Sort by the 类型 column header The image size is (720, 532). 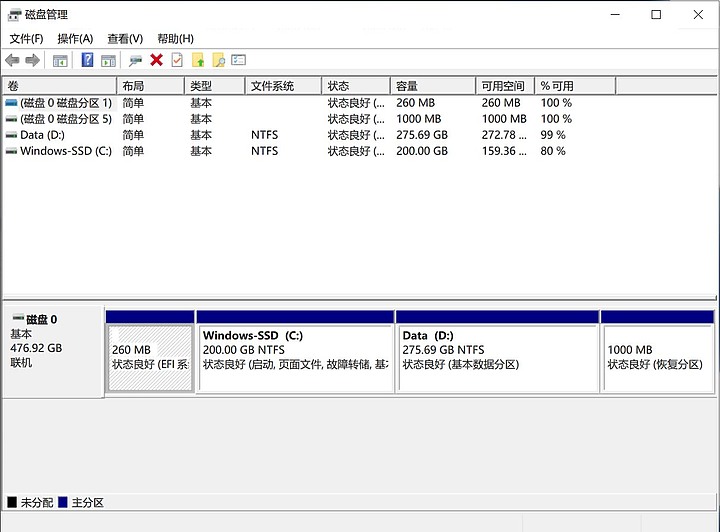(x=214, y=86)
